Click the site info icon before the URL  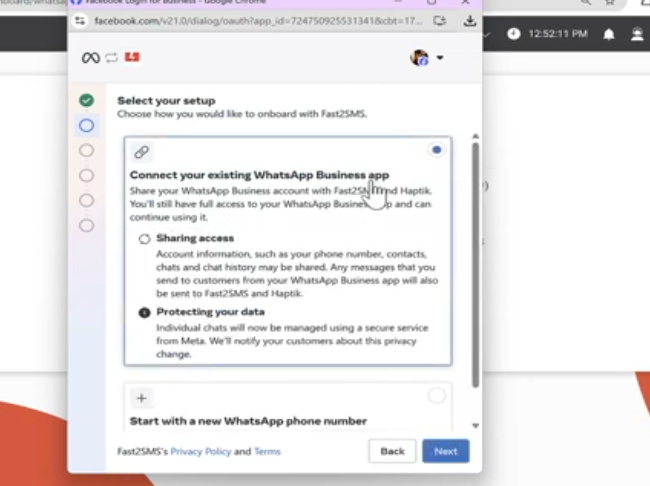point(81,20)
